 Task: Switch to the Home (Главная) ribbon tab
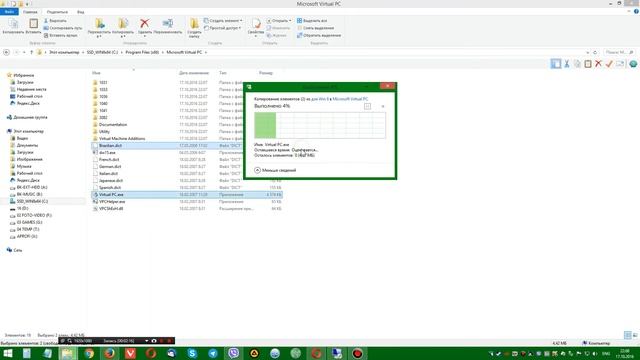pyautogui.click(x=30, y=12)
